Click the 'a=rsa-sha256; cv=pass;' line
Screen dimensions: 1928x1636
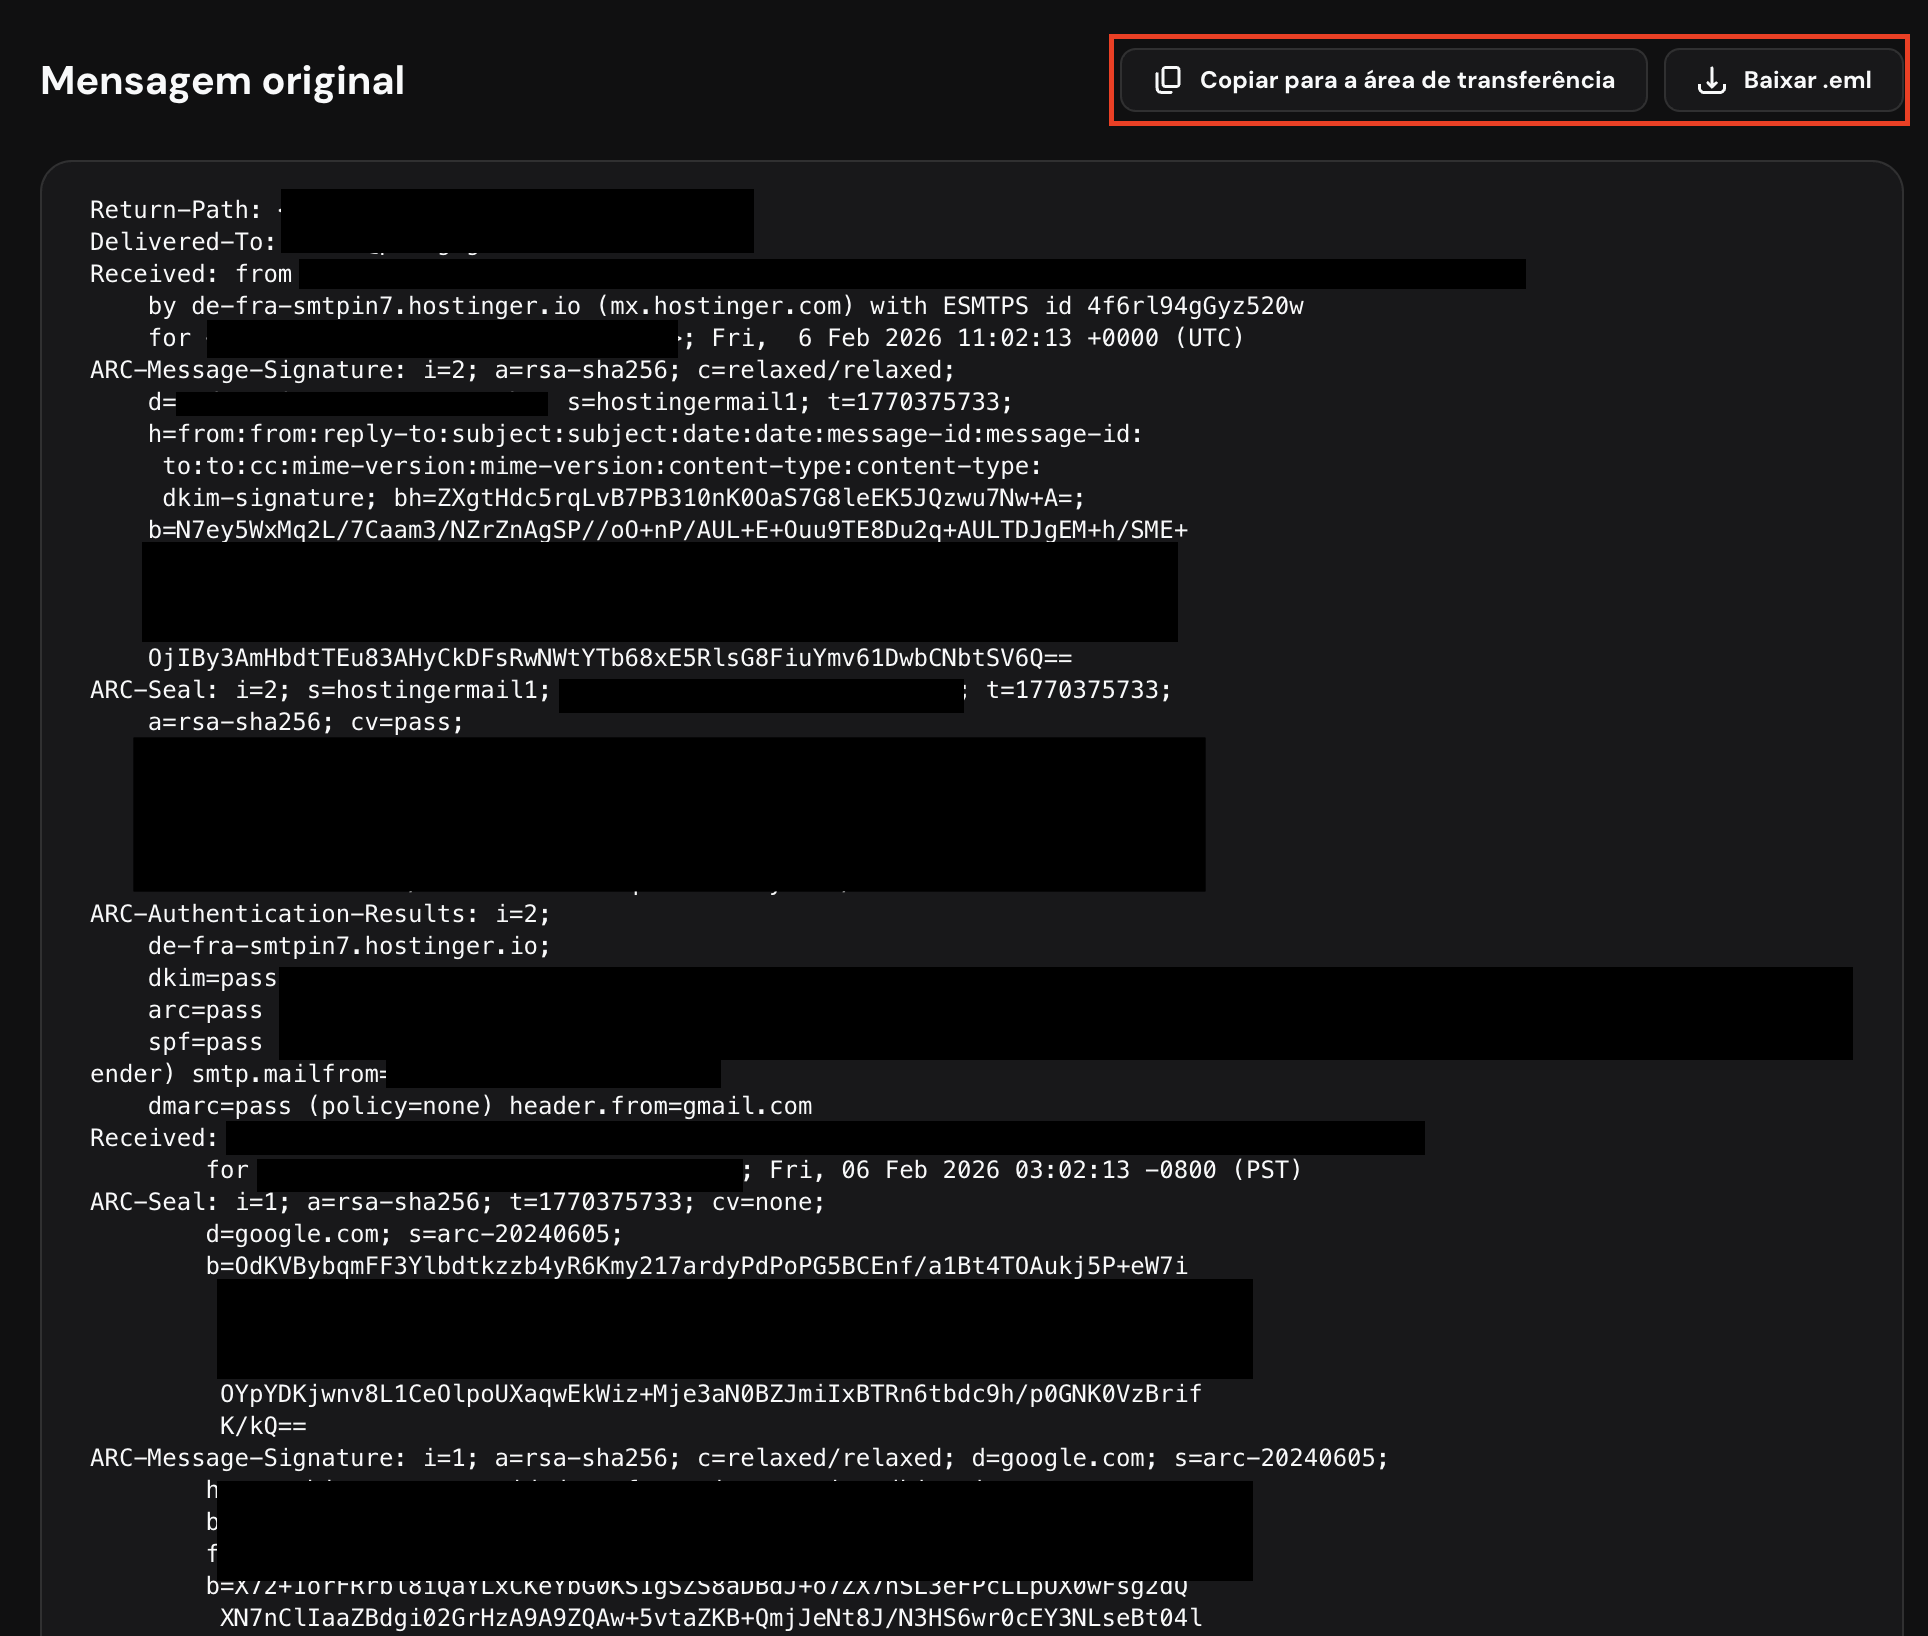[x=305, y=722]
